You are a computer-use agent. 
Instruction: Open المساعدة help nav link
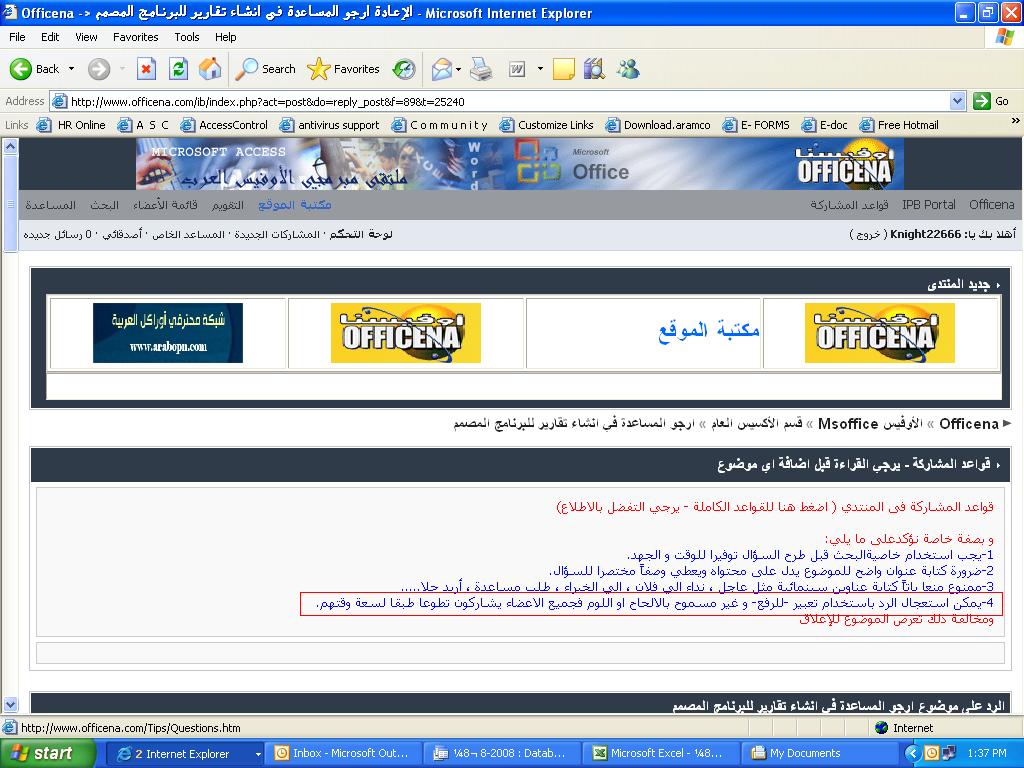coord(50,205)
